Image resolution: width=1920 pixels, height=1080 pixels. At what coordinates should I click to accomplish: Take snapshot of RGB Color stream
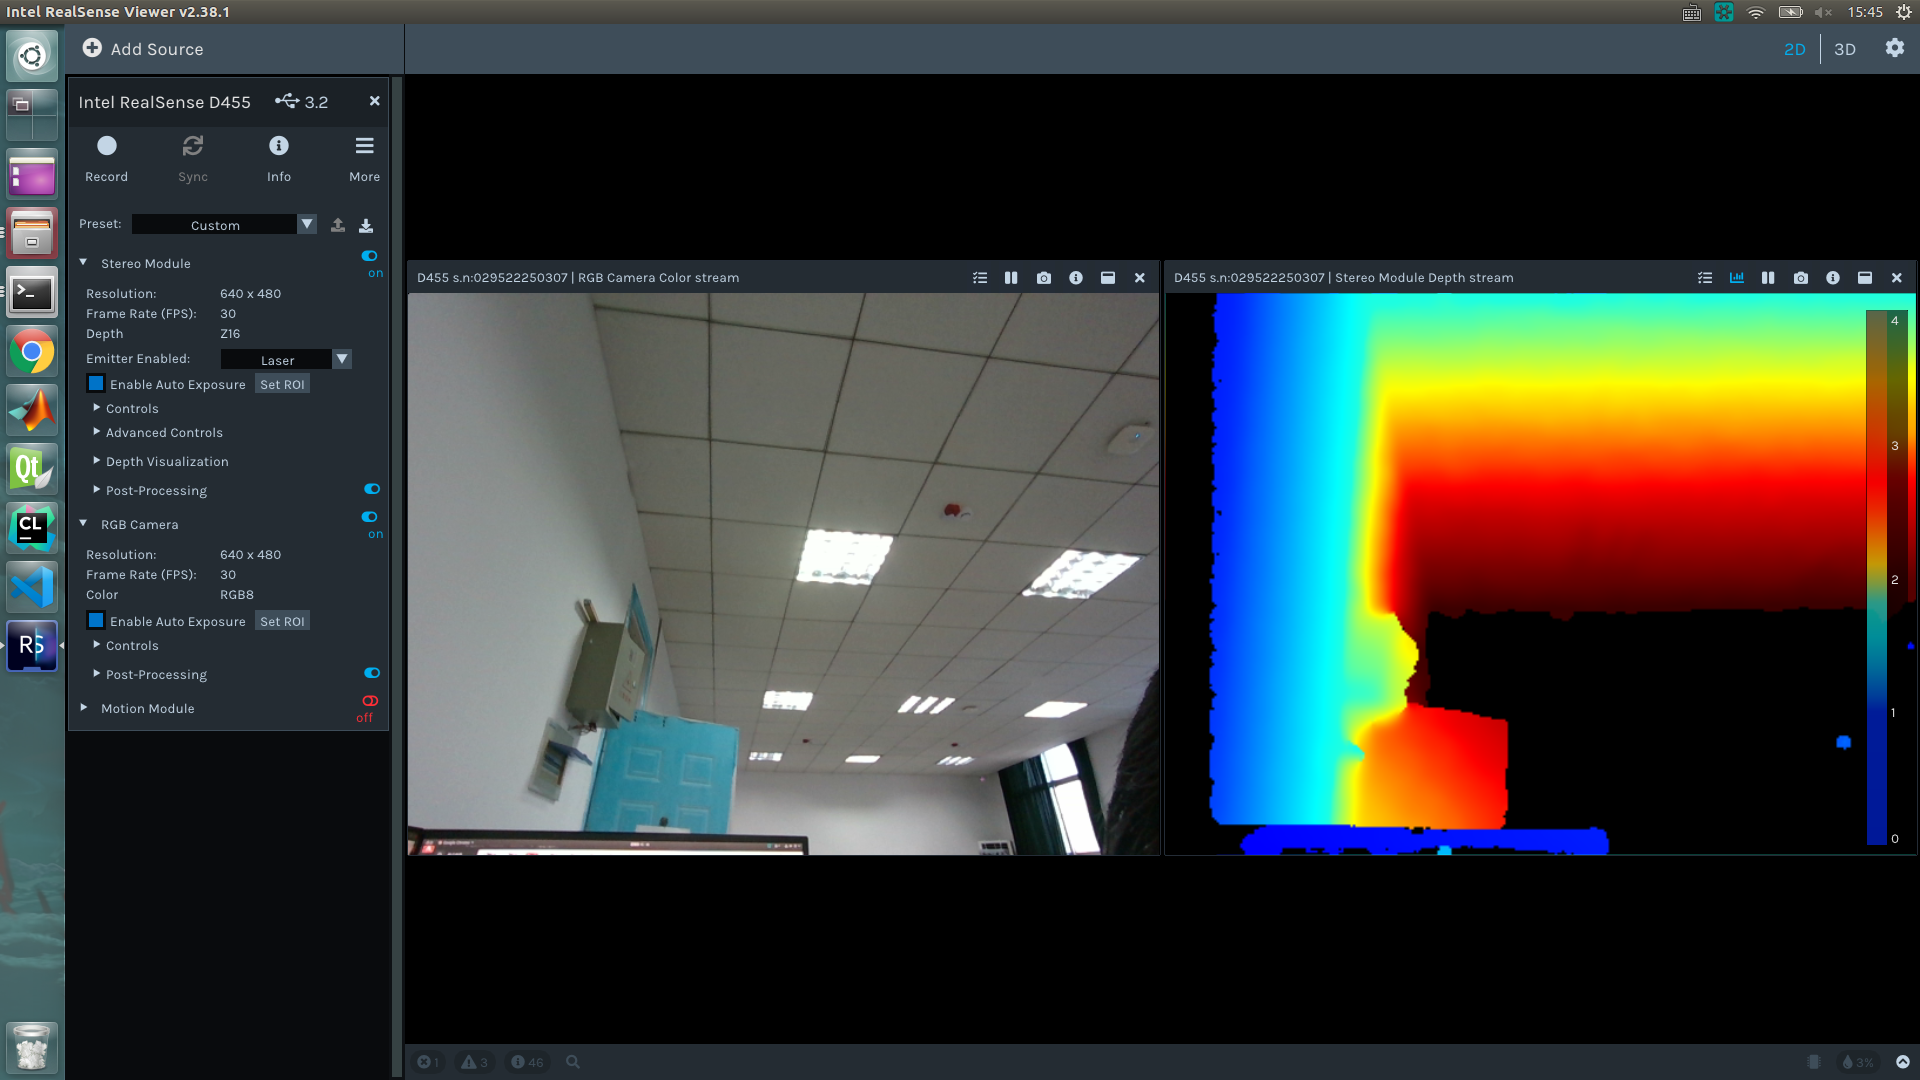[1044, 278]
